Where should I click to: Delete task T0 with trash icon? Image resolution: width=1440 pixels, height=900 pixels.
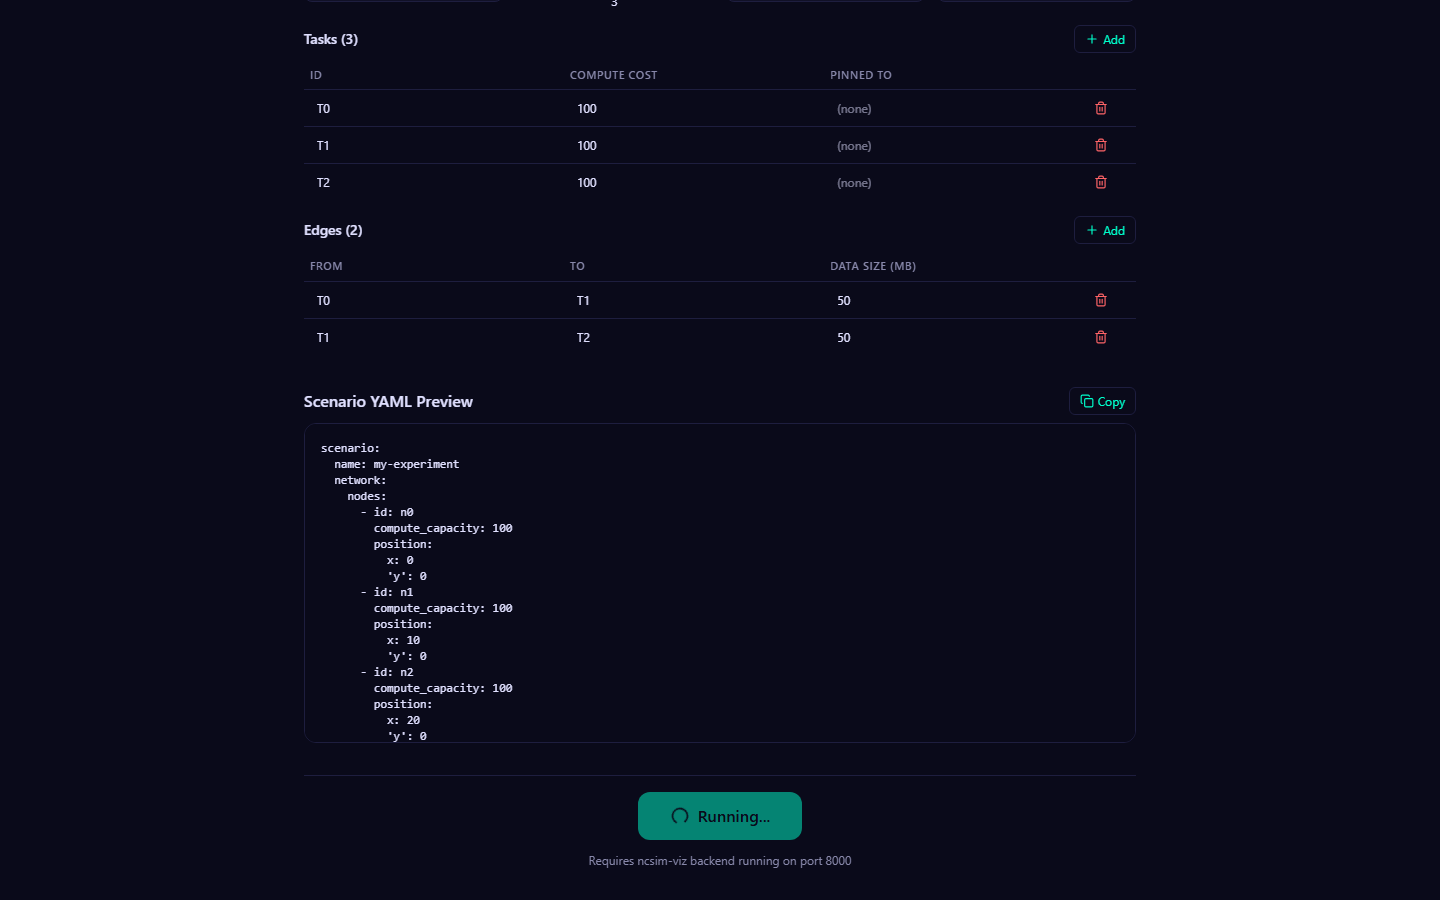(x=1100, y=108)
